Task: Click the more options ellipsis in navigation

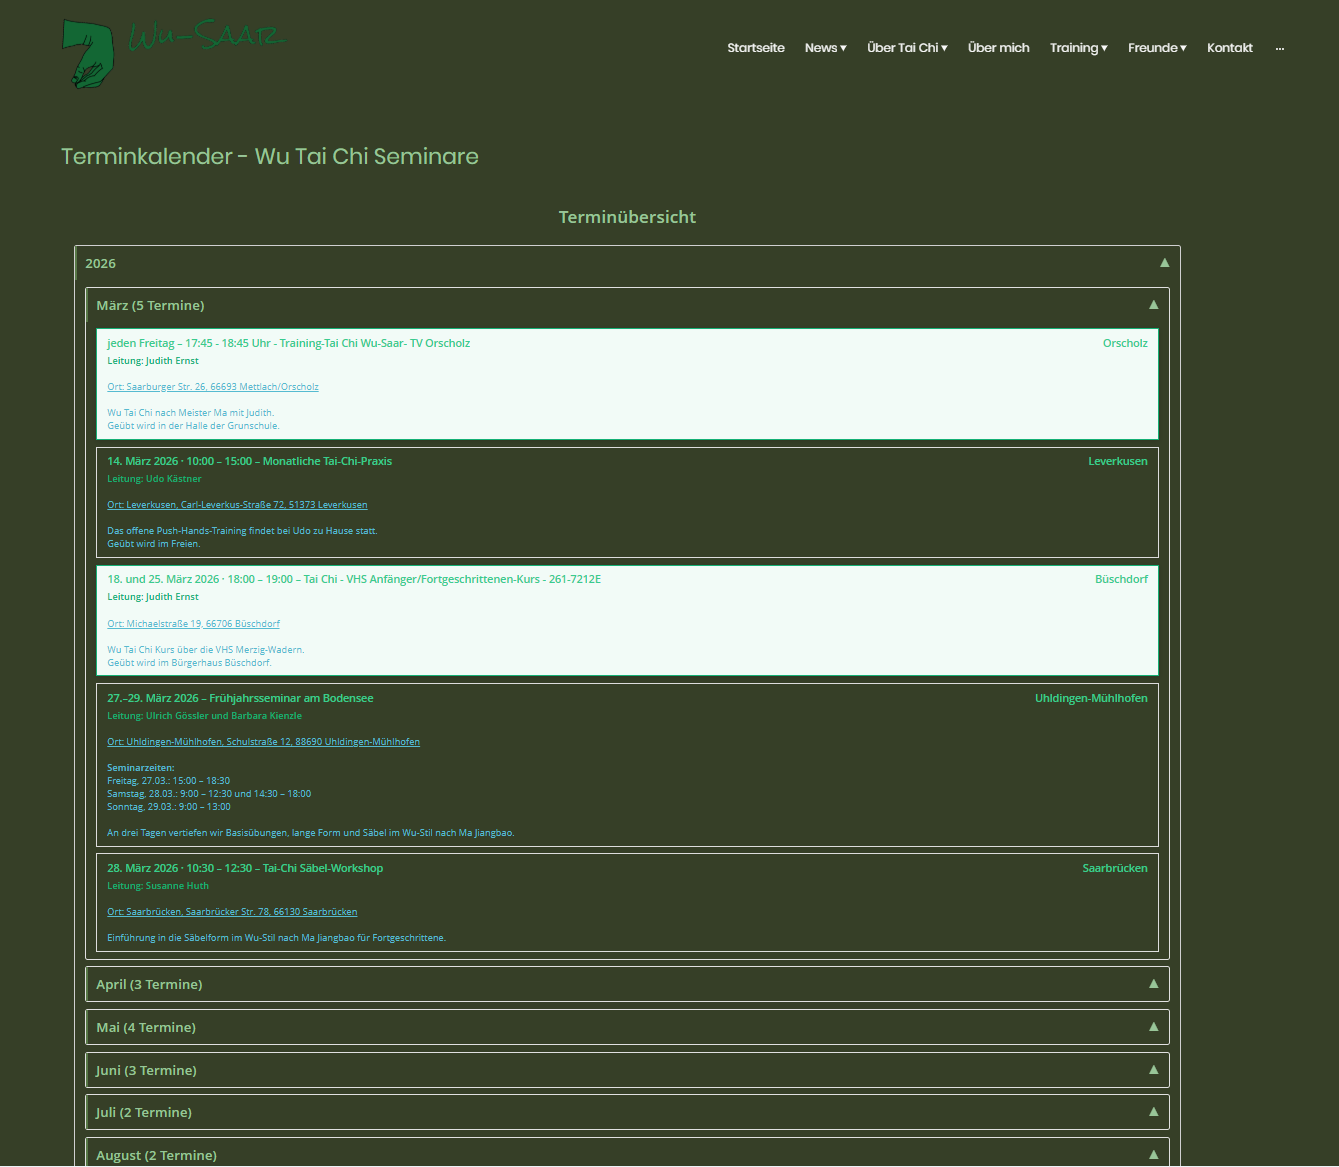Action: pyautogui.click(x=1279, y=48)
